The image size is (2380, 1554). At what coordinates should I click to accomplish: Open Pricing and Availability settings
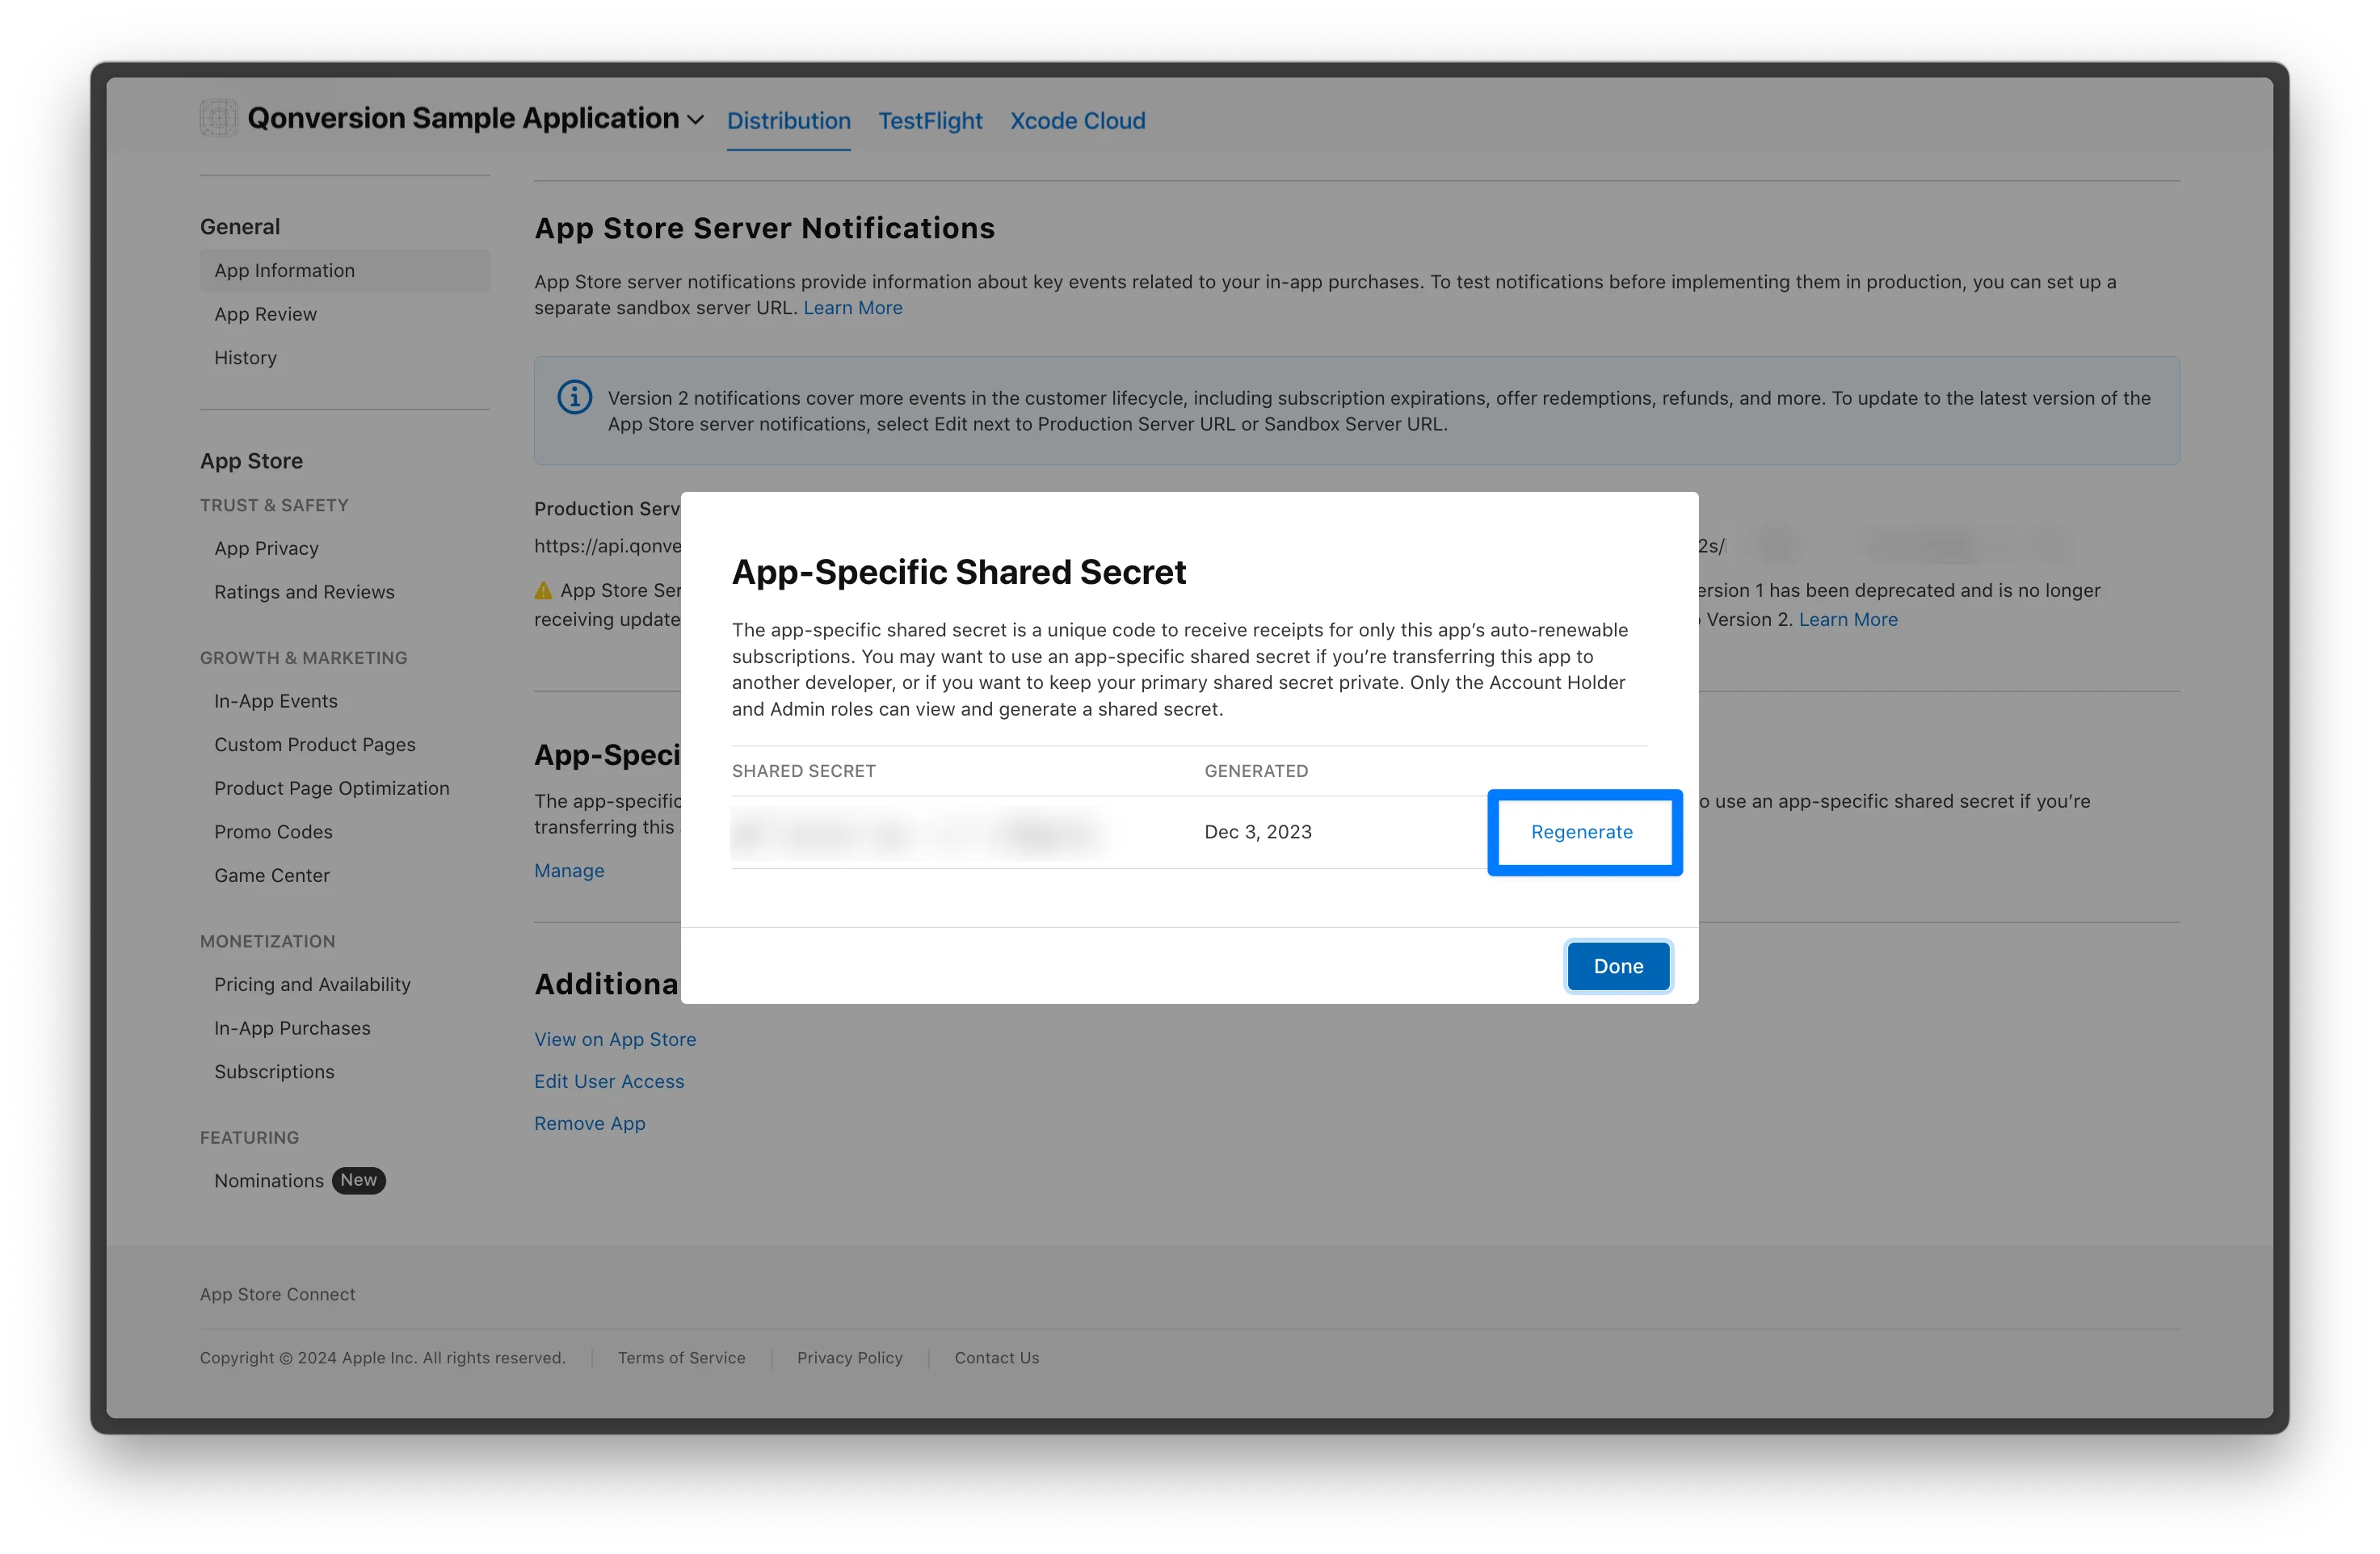312,984
